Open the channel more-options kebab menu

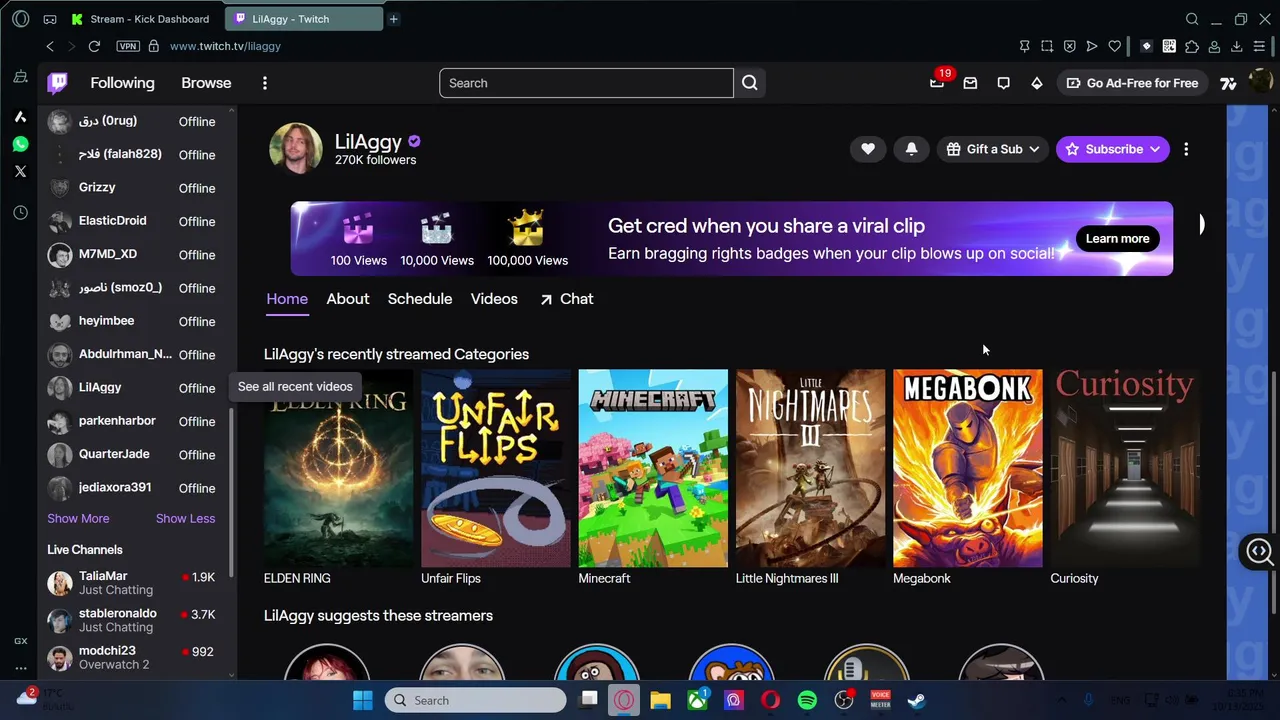1186,149
